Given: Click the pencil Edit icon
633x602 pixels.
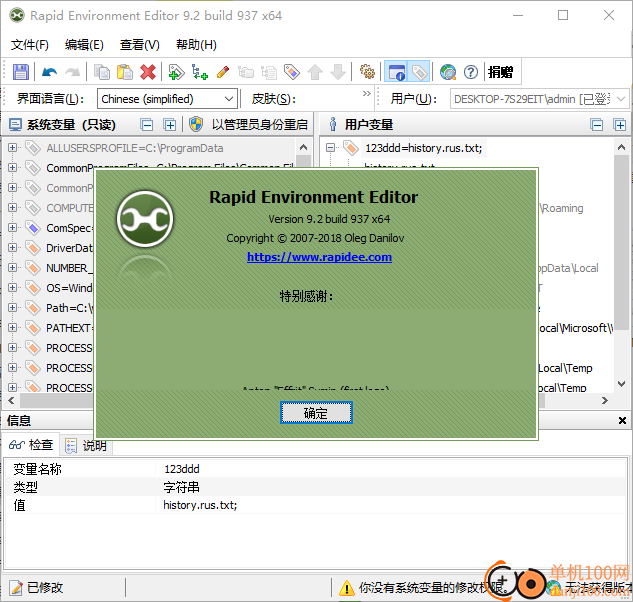Looking at the screenshot, I should [223, 72].
